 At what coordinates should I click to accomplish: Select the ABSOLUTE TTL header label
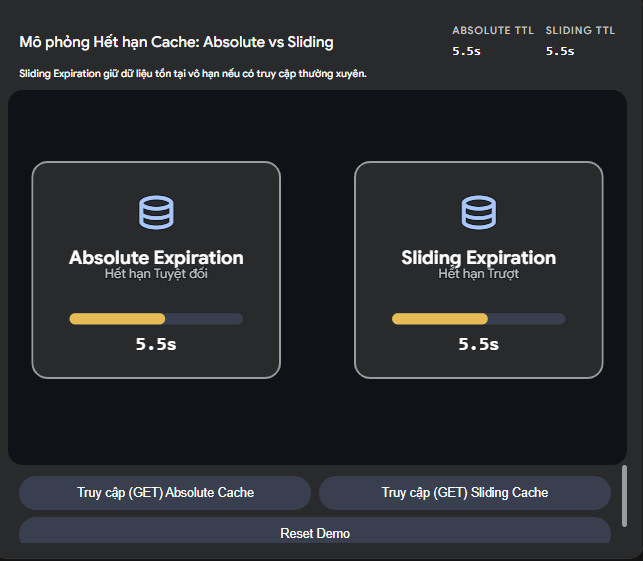tap(493, 31)
